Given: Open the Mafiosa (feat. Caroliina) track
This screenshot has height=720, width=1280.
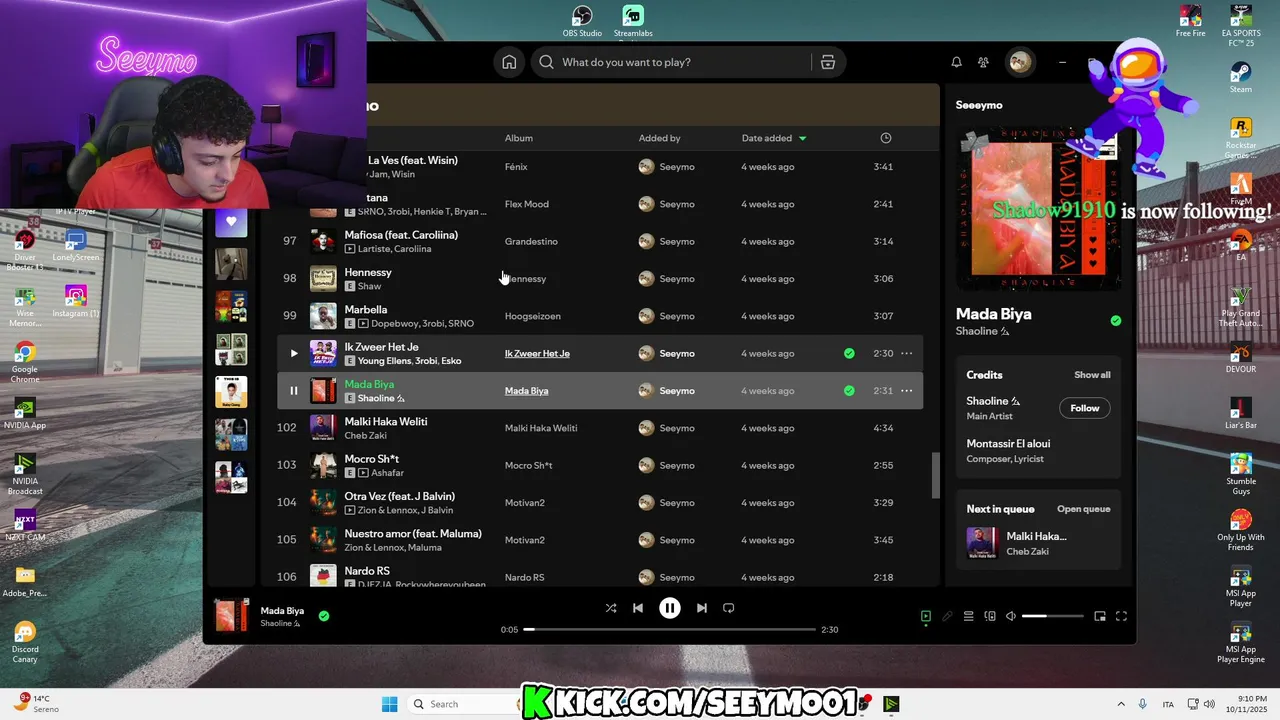Looking at the screenshot, I should pyautogui.click(x=600, y=241).
